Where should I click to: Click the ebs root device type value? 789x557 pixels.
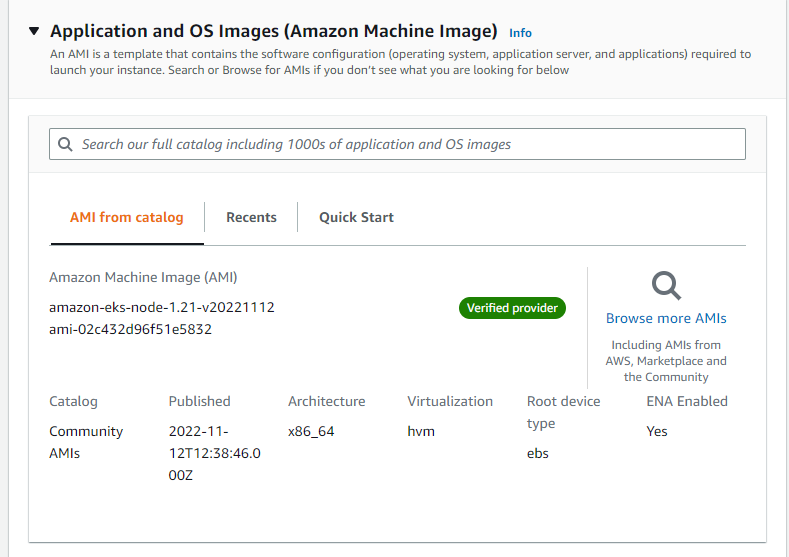coord(537,453)
